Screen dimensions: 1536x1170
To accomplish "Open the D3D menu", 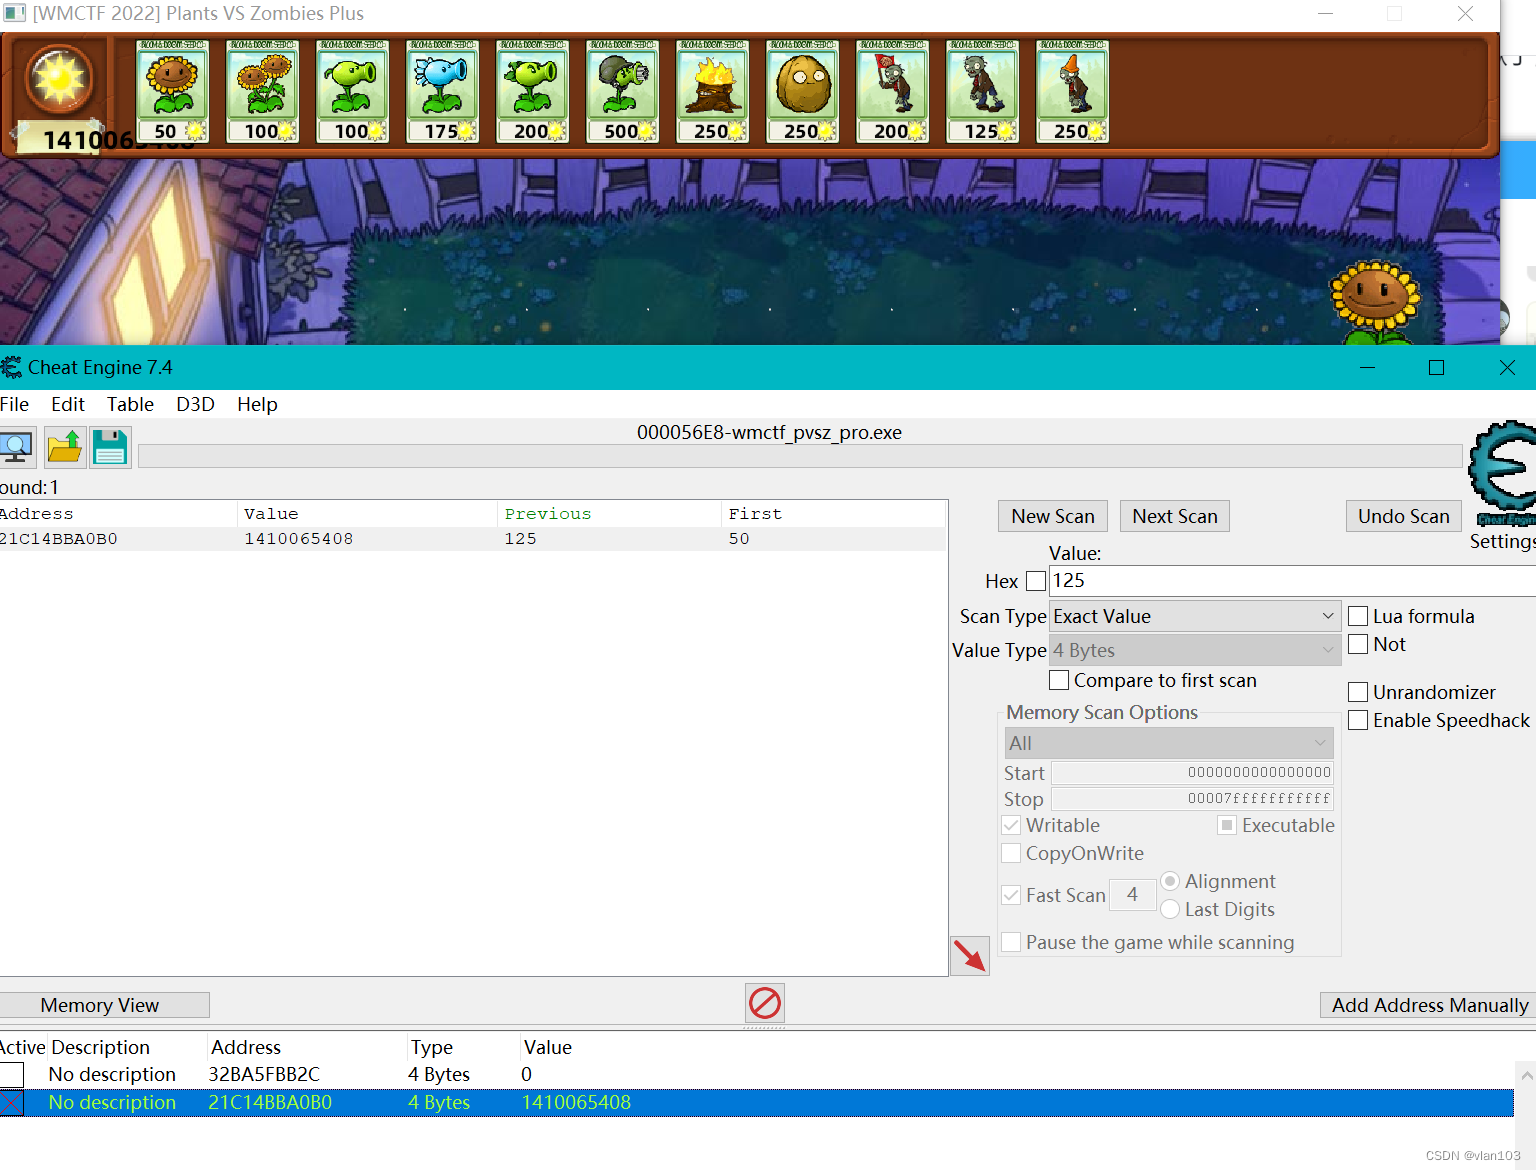I will point(195,404).
